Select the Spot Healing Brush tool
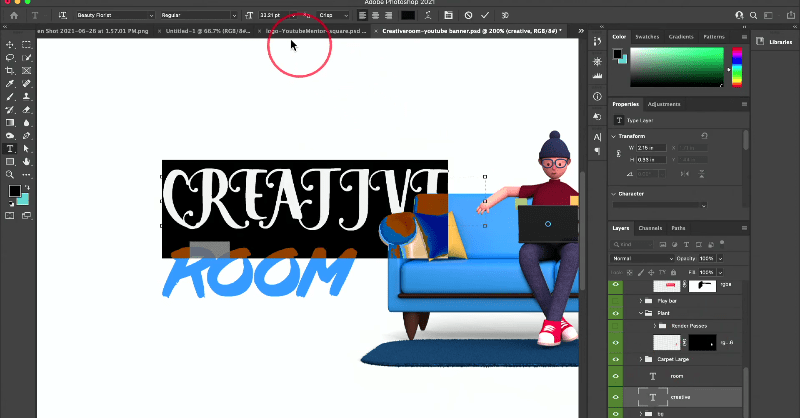Viewport: 800px width, 418px height. [x=27, y=84]
